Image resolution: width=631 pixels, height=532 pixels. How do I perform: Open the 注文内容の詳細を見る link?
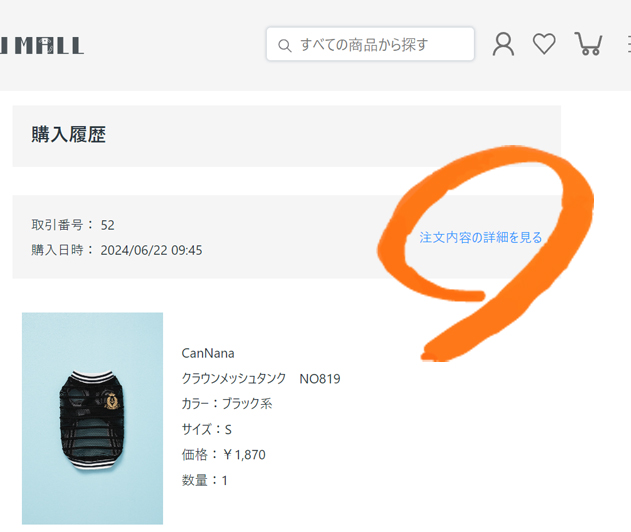480,237
